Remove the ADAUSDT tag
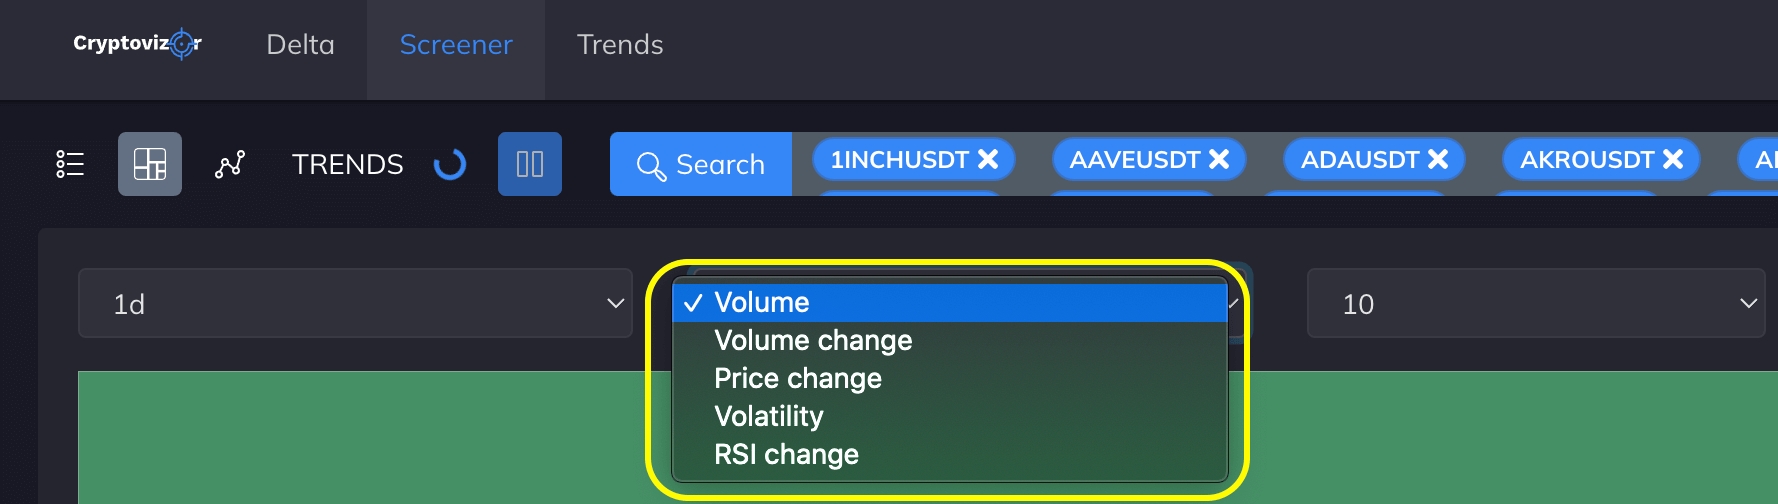The image size is (1778, 504). [x=1438, y=159]
